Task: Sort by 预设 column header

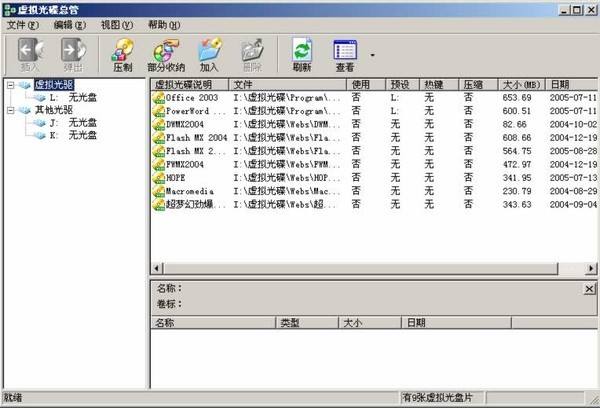Action: point(403,85)
